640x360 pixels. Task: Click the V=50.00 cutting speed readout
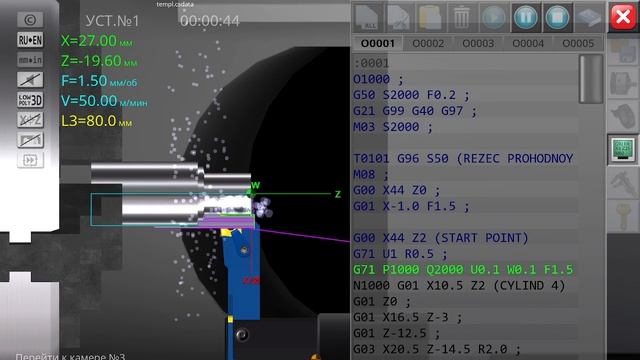coord(104,101)
